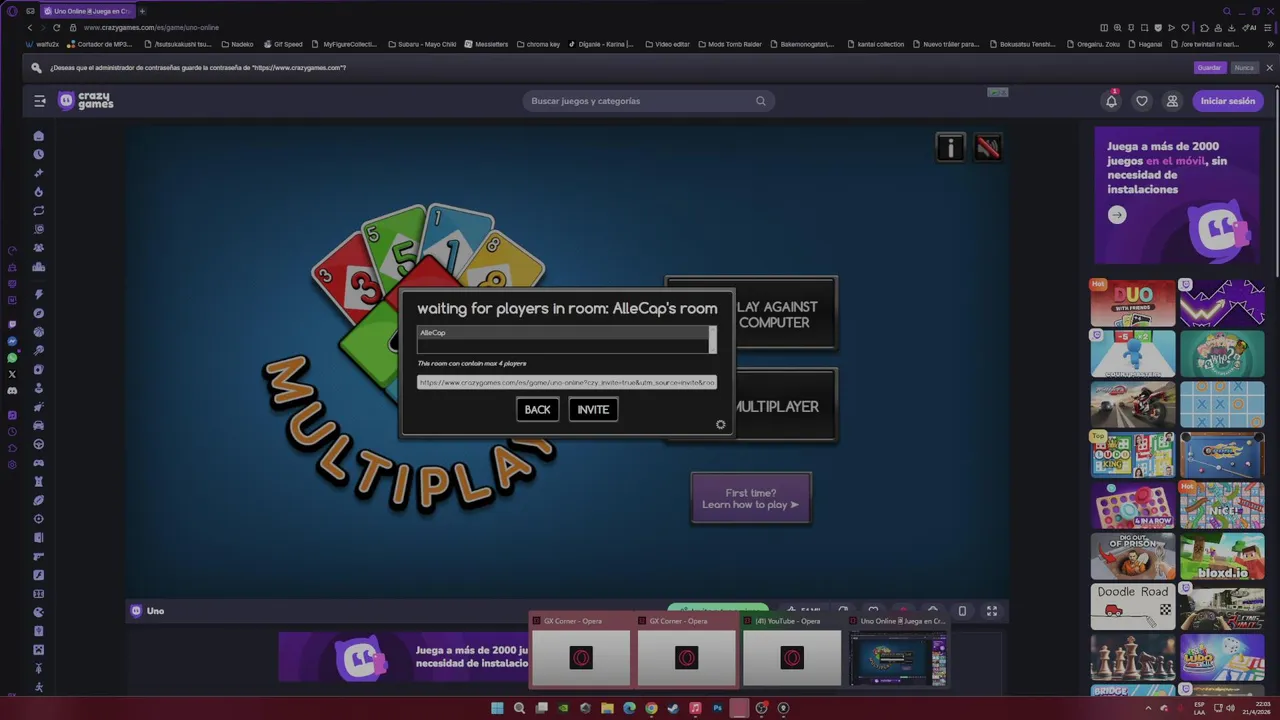1280x720 pixels.
Task: Open Driving car category sidebar icon
Action: pos(39,425)
